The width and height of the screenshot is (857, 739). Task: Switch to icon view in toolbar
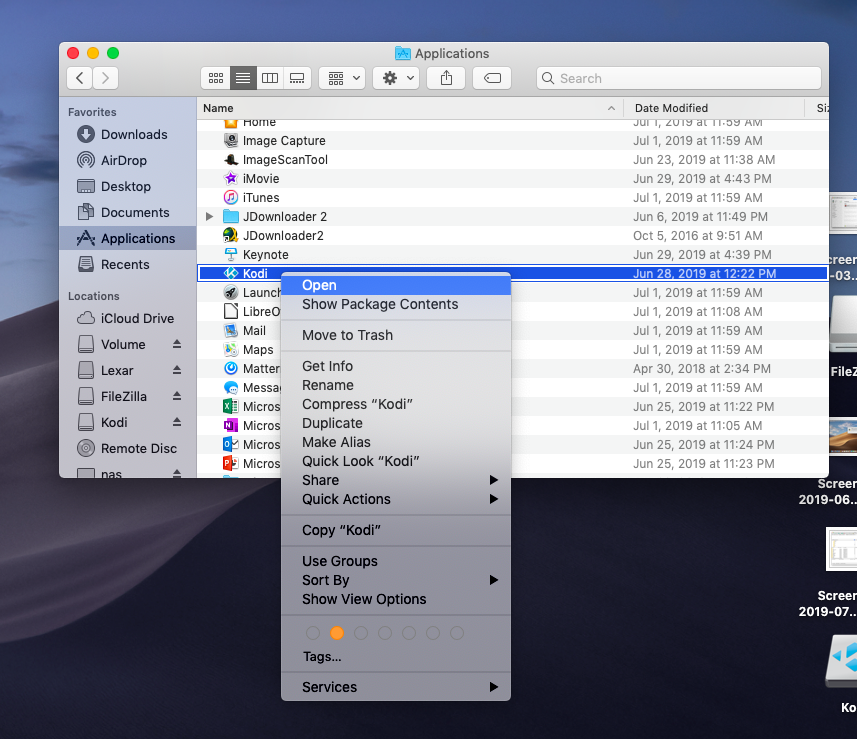[216, 78]
